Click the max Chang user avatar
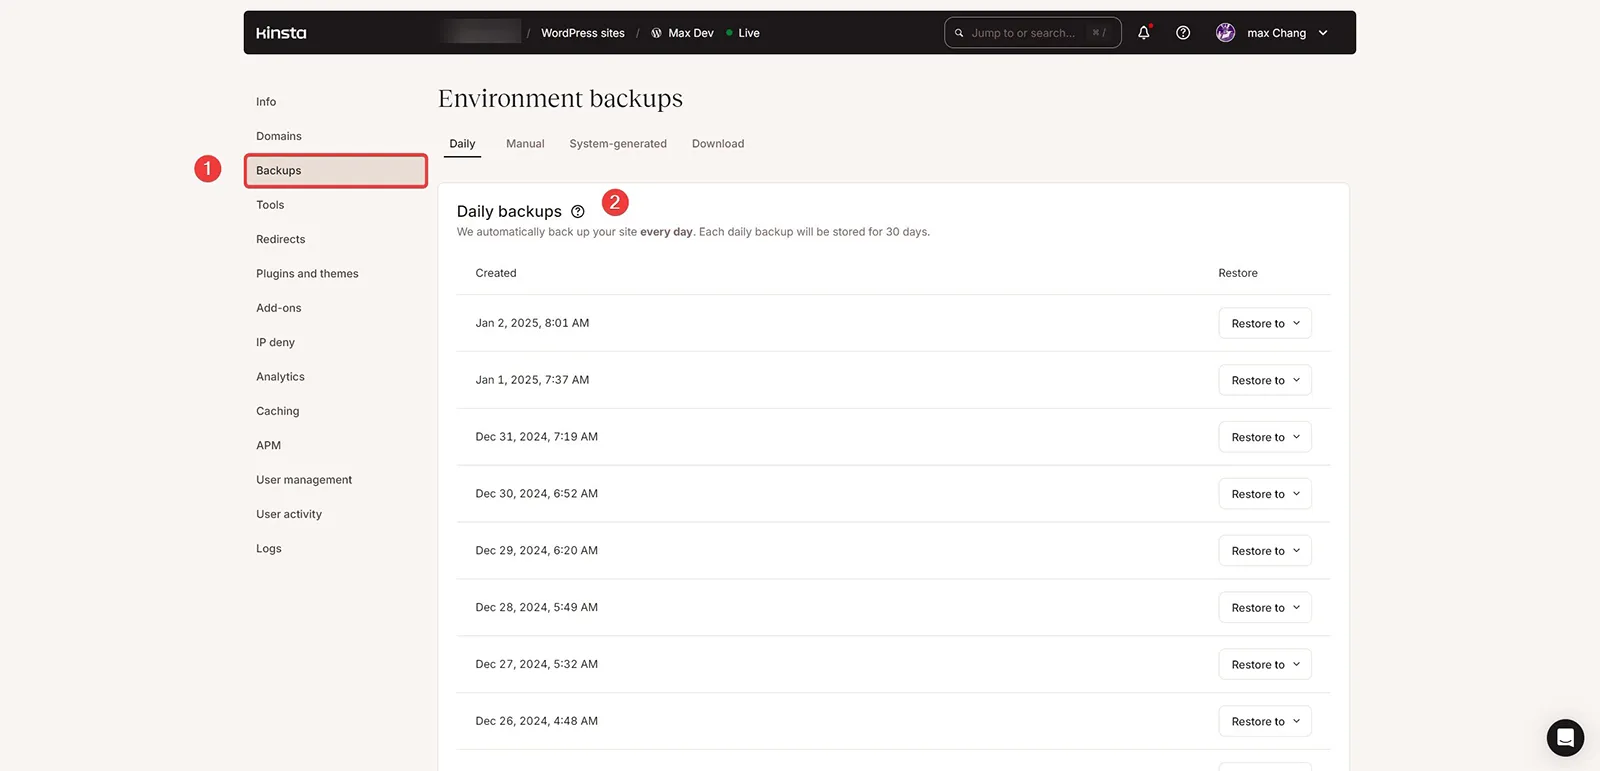The width and height of the screenshot is (1600, 771). [x=1225, y=33]
